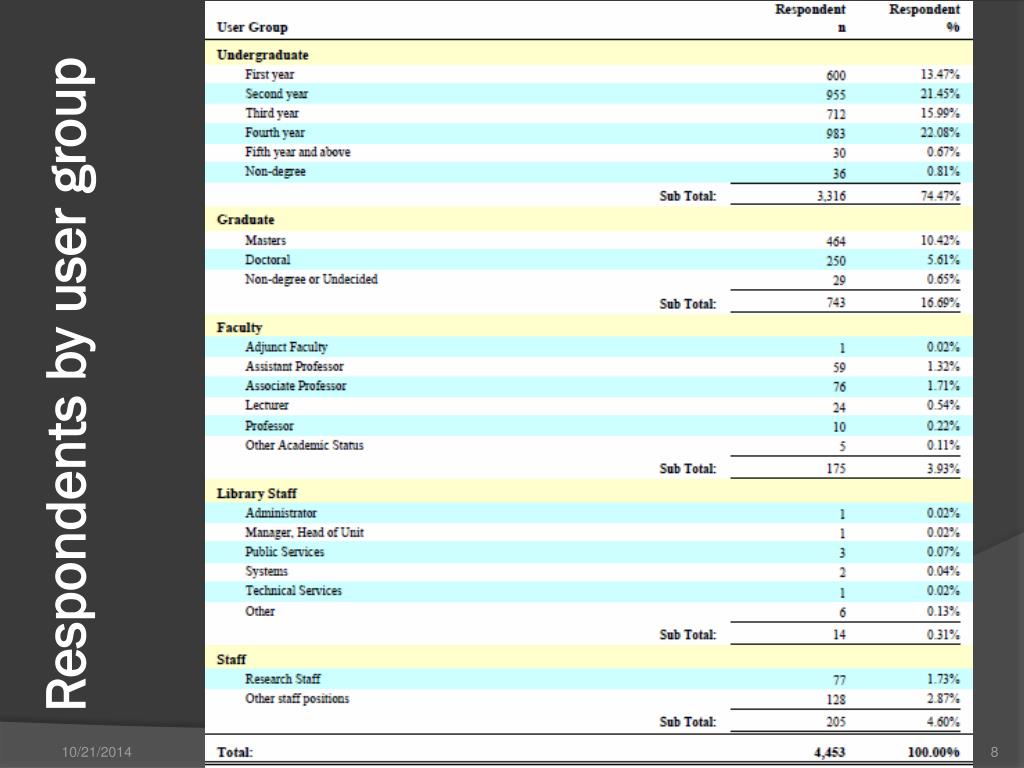1024x768 pixels.
Task: Select the "User Group" column header
Action: (x=252, y=27)
